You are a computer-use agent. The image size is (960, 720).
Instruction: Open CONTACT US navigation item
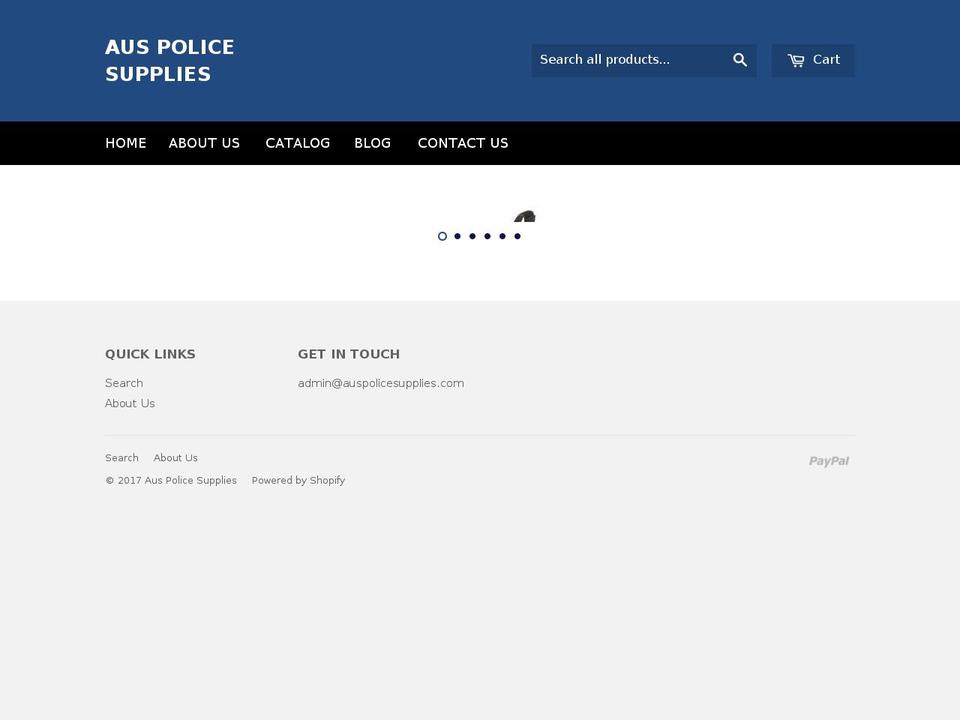click(463, 143)
